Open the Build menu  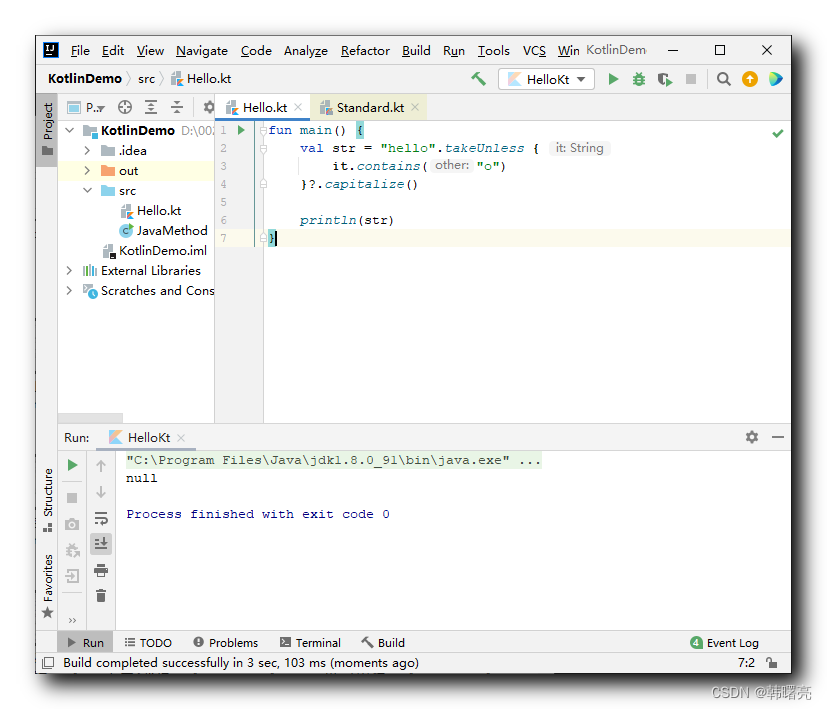[416, 51]
